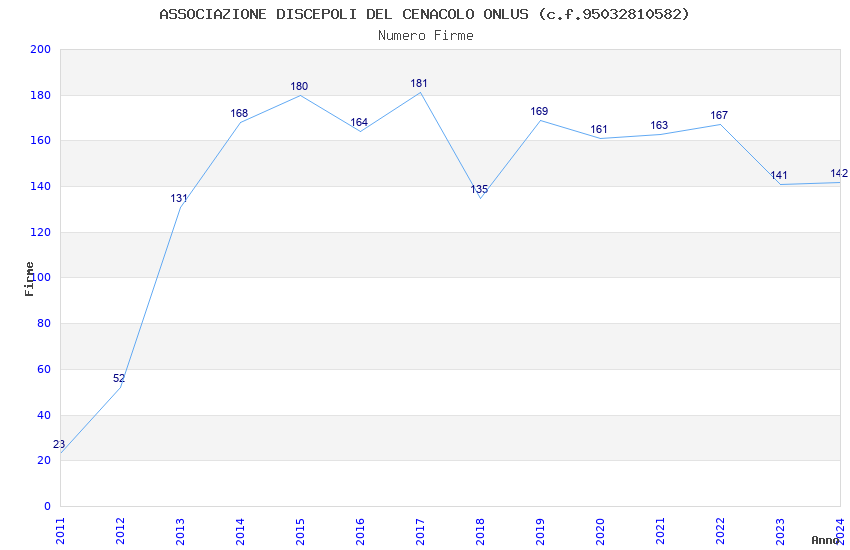
Task: Select the data label 167 for 2022
Action: point(719,115)
